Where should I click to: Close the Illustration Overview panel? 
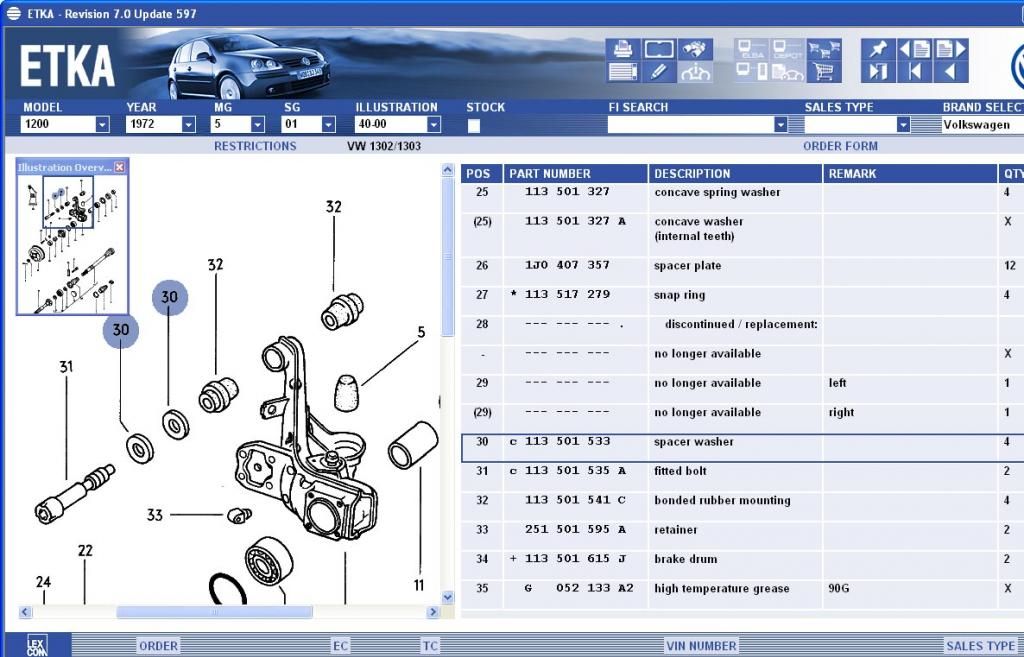coord(120,167)
